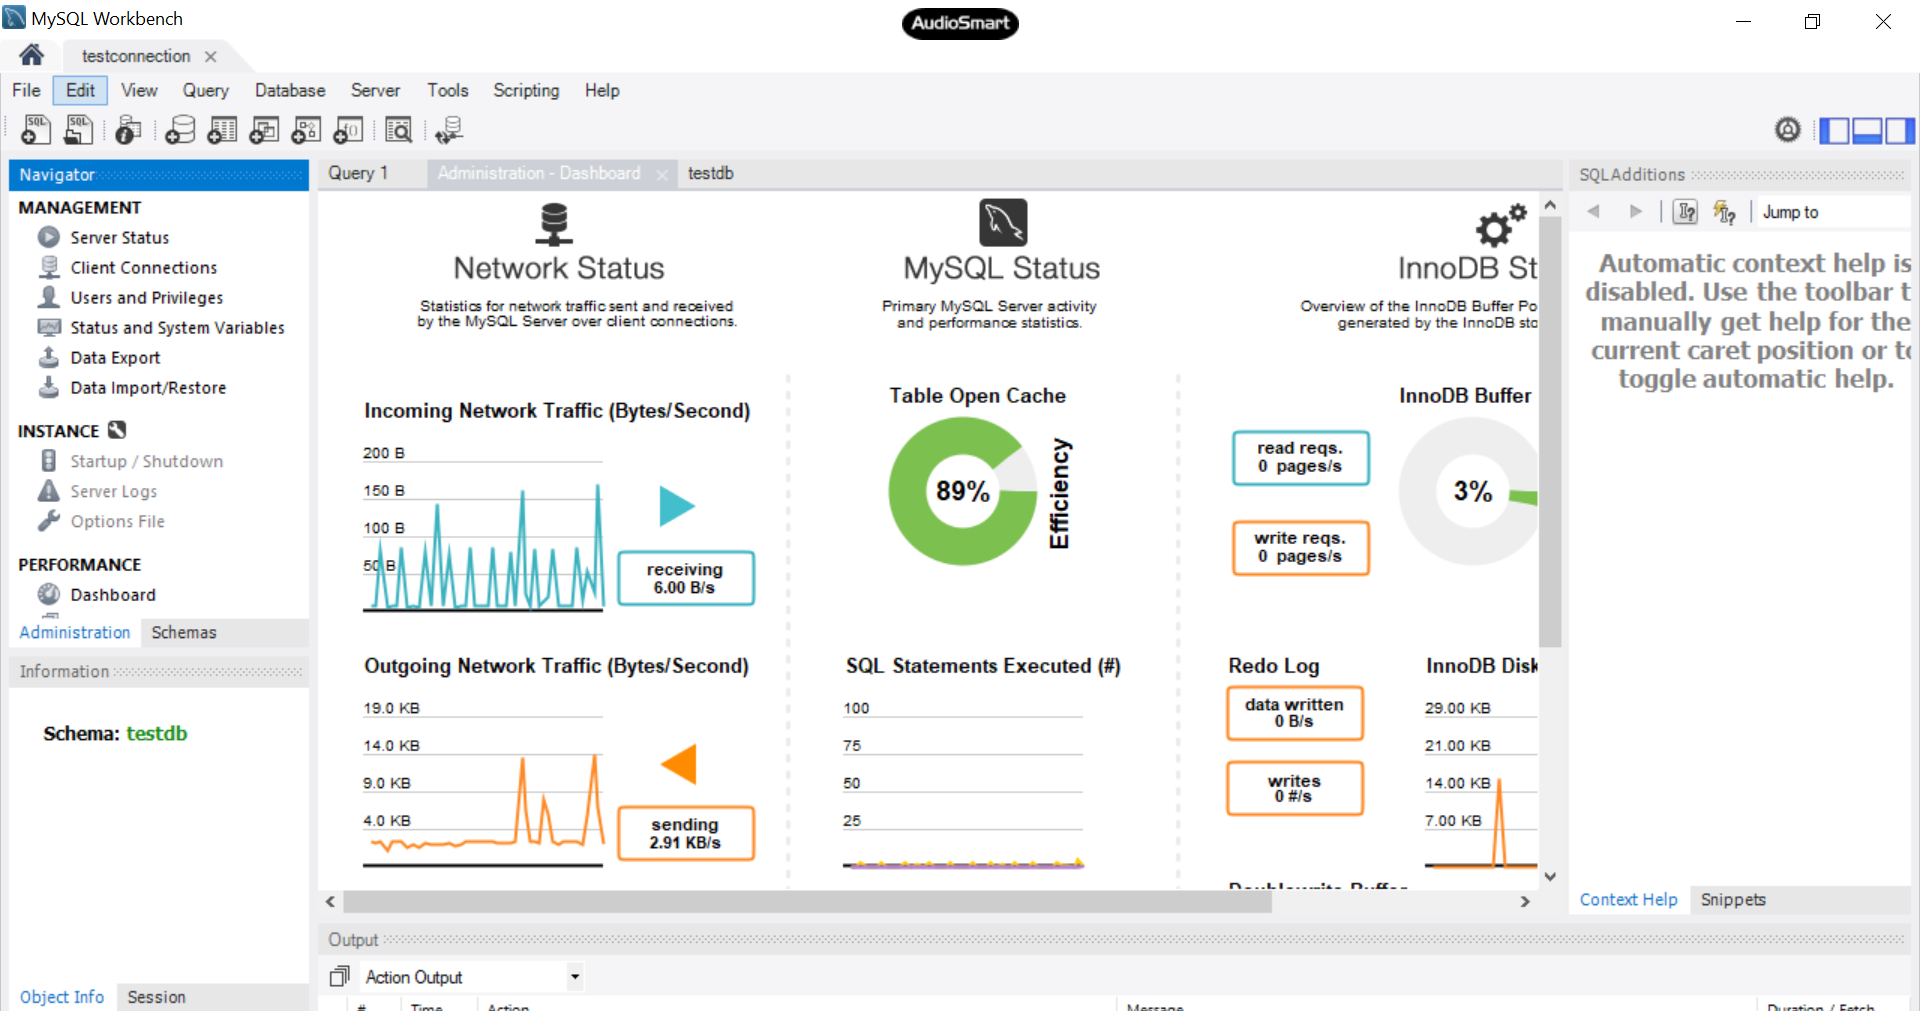Go back in context help history
The width and height of the screenshot is (1920, 1011).
tap(1594, 211)
